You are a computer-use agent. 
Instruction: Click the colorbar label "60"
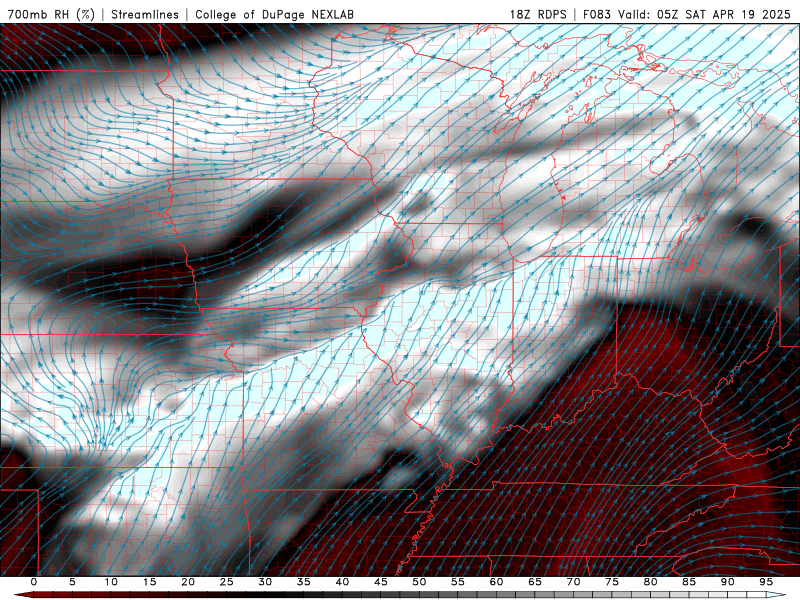(x=496, y=582)
